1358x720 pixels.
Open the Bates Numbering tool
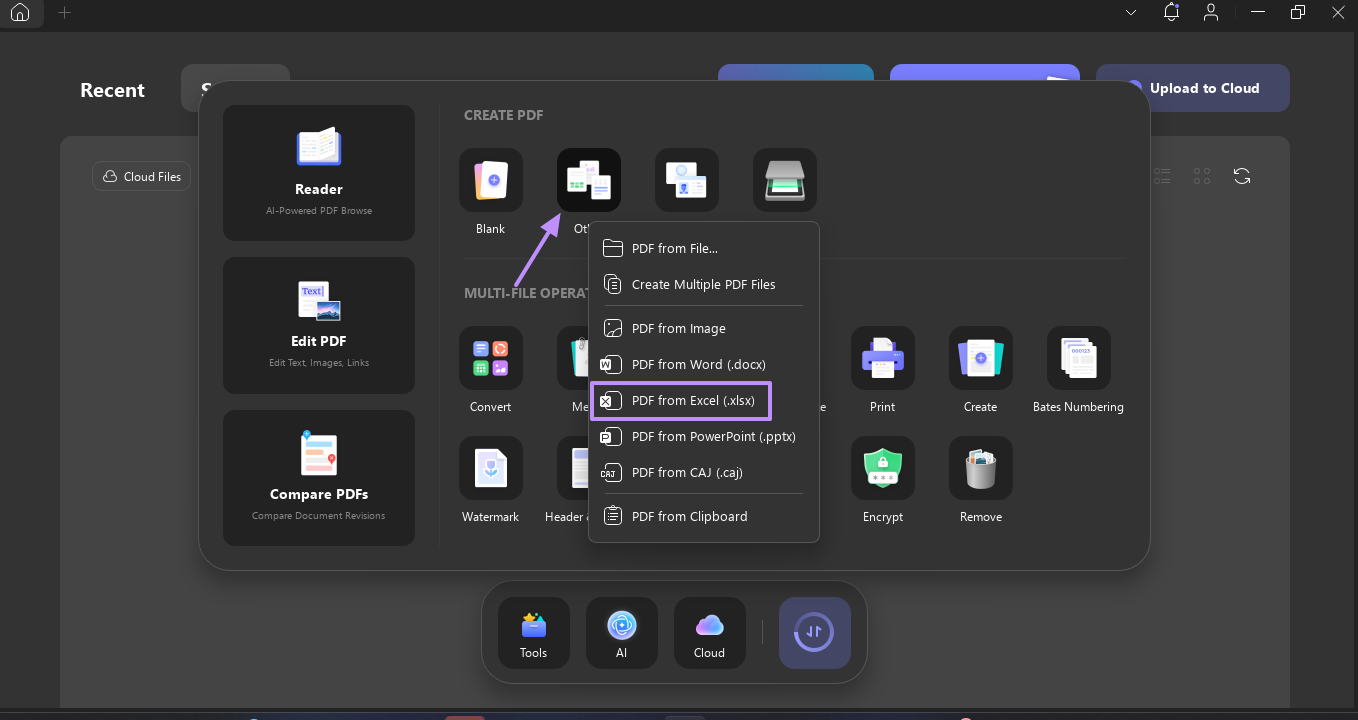[x=1078, y=358]
